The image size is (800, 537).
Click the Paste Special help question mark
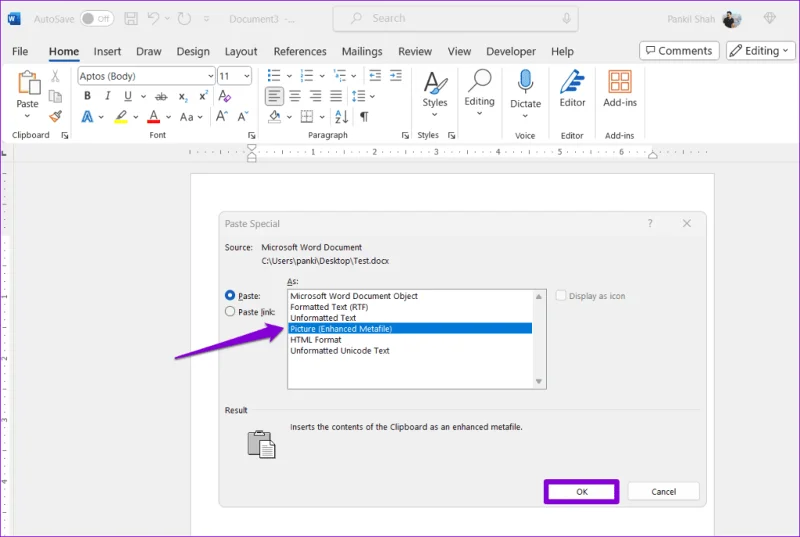click(x=650, y=223)
